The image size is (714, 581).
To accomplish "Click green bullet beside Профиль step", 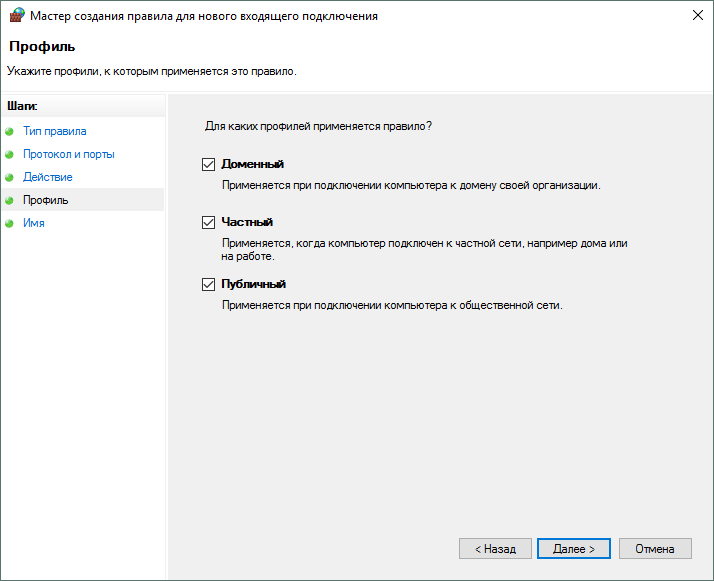I will (10, 200).
